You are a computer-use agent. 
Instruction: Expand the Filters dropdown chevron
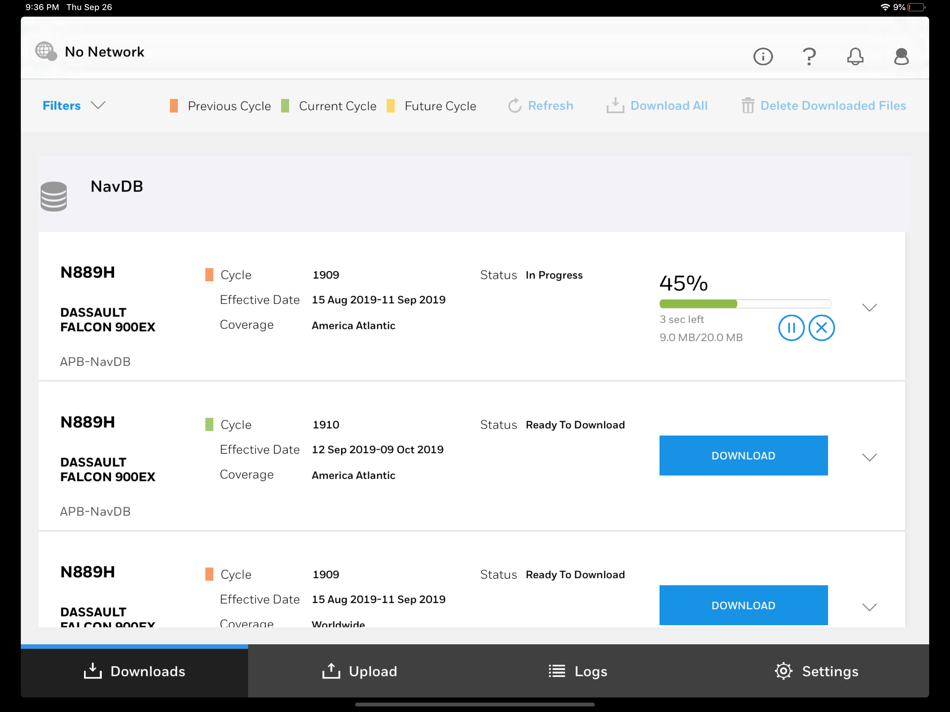pos(98,105)
